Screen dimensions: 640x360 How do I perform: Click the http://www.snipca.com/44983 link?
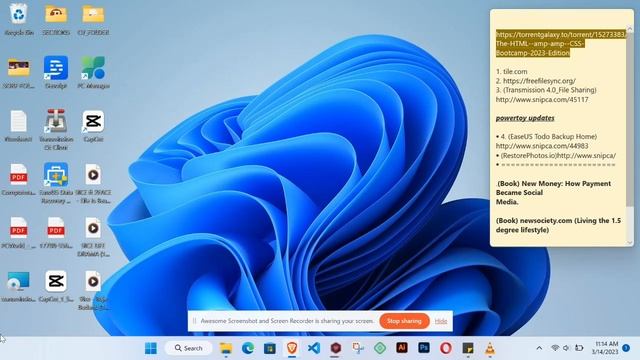[542, 146]
